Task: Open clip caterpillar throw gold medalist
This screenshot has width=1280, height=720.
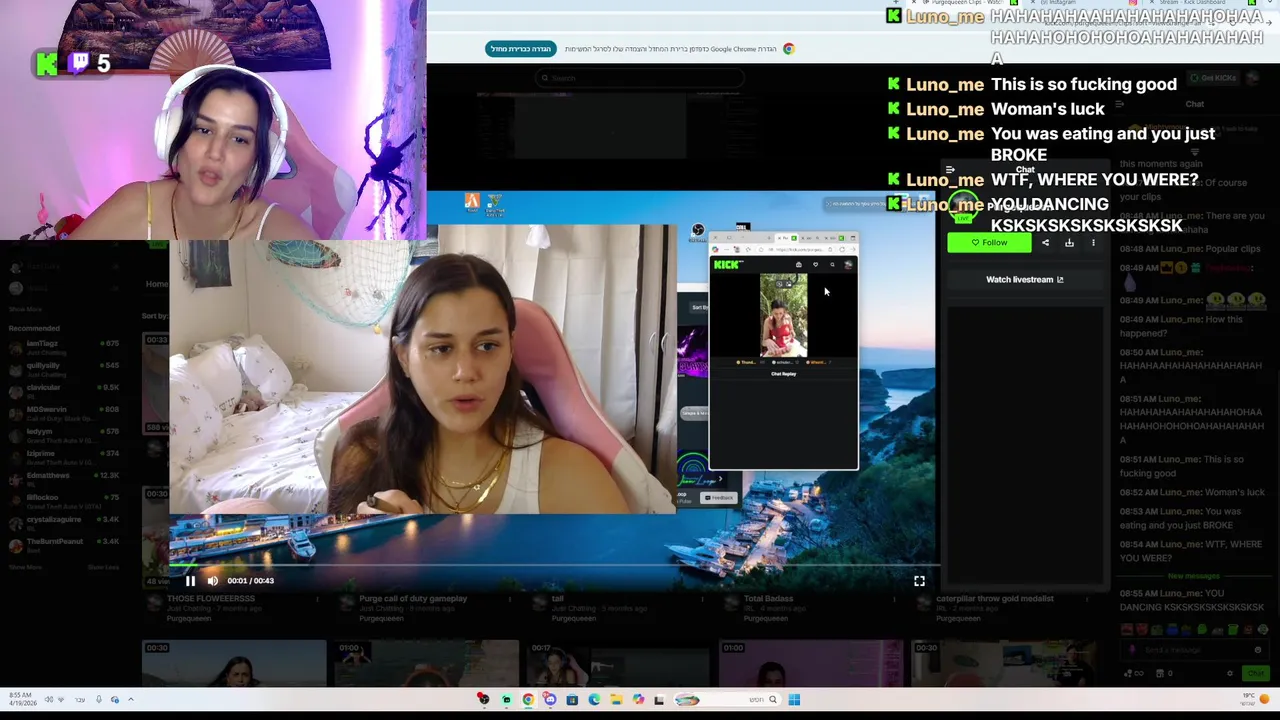Action: 995,599
